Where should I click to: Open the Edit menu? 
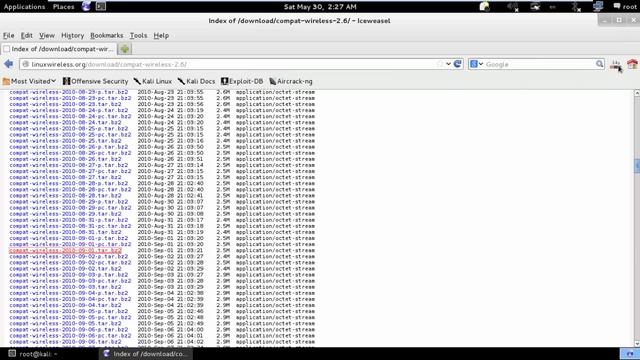[27, 36]
